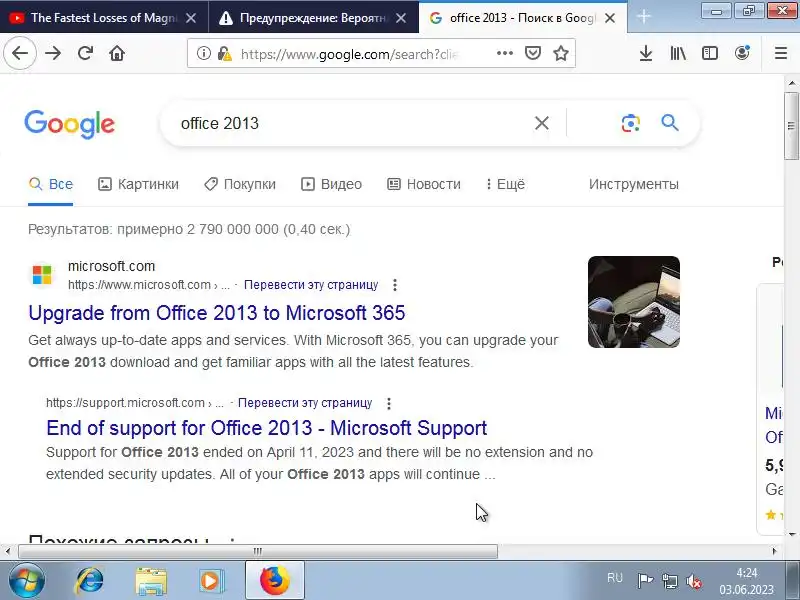The image size is (800, 600).
Task: Close the Предупреждение warning tab
Action: click(401, 18)
